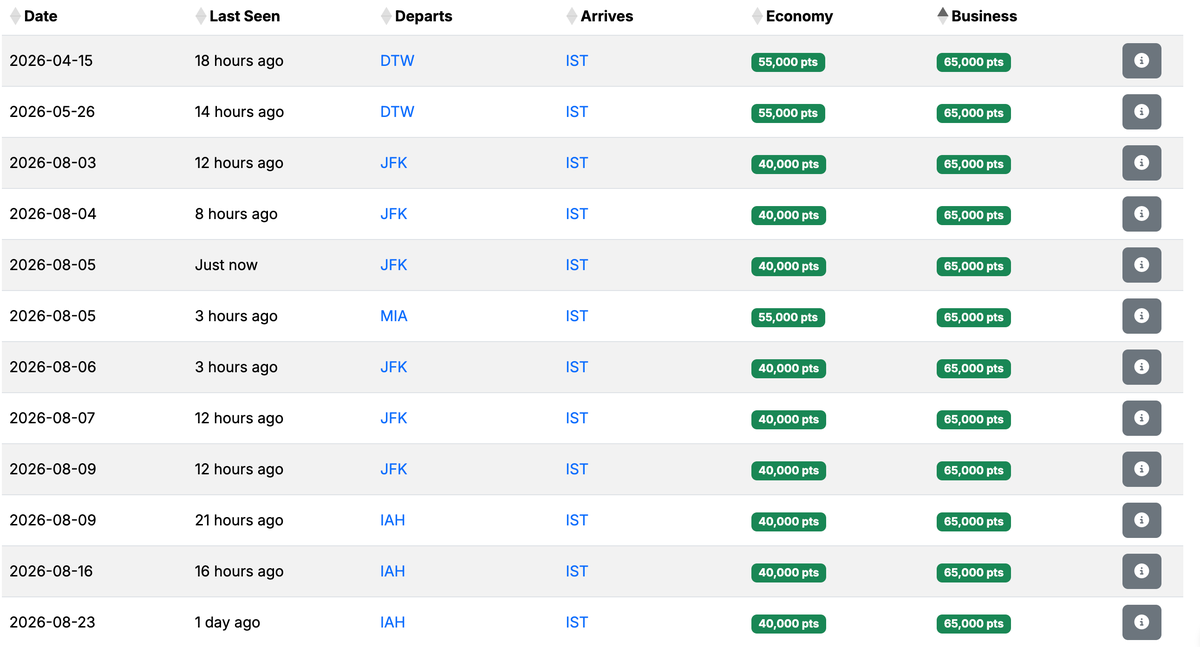View info for the 2026-08-06 JFK flight
Screen dimensions: 1200x647
pos(1141,367)
